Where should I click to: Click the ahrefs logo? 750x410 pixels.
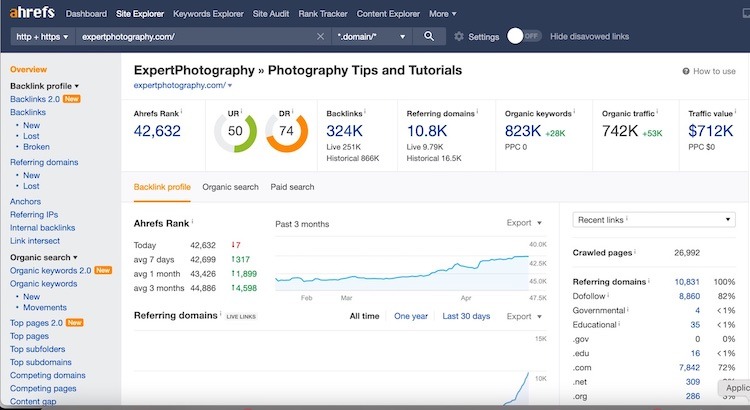click(x=32, y=13)
